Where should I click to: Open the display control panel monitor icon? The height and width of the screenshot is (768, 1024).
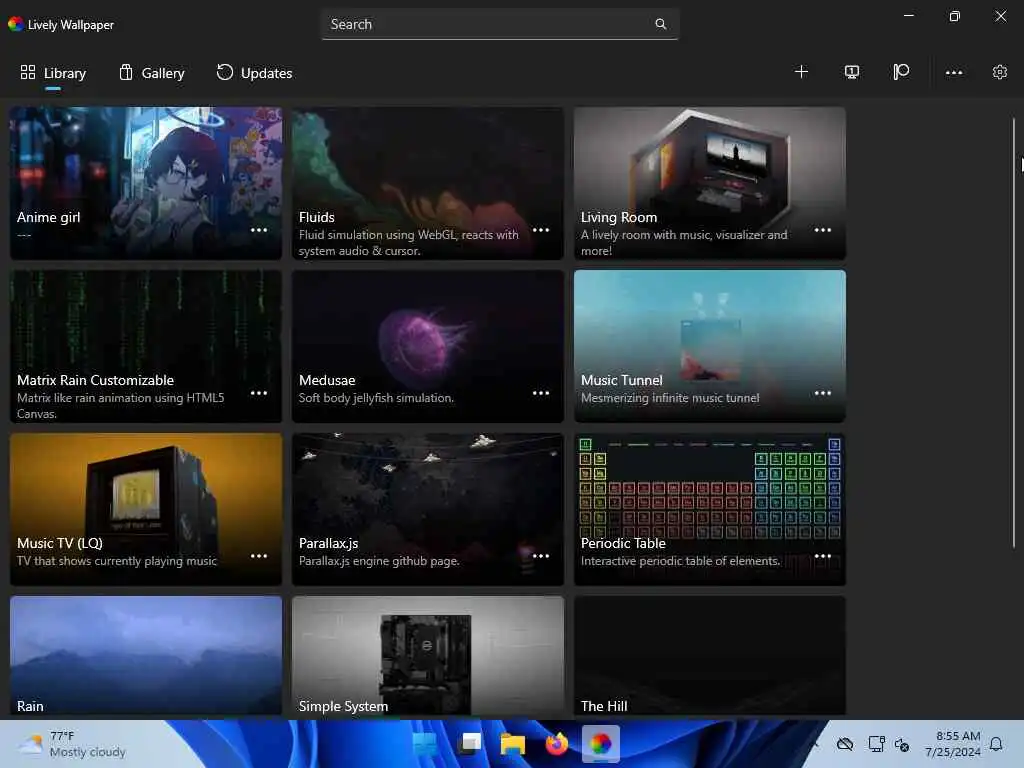(852, 72)
